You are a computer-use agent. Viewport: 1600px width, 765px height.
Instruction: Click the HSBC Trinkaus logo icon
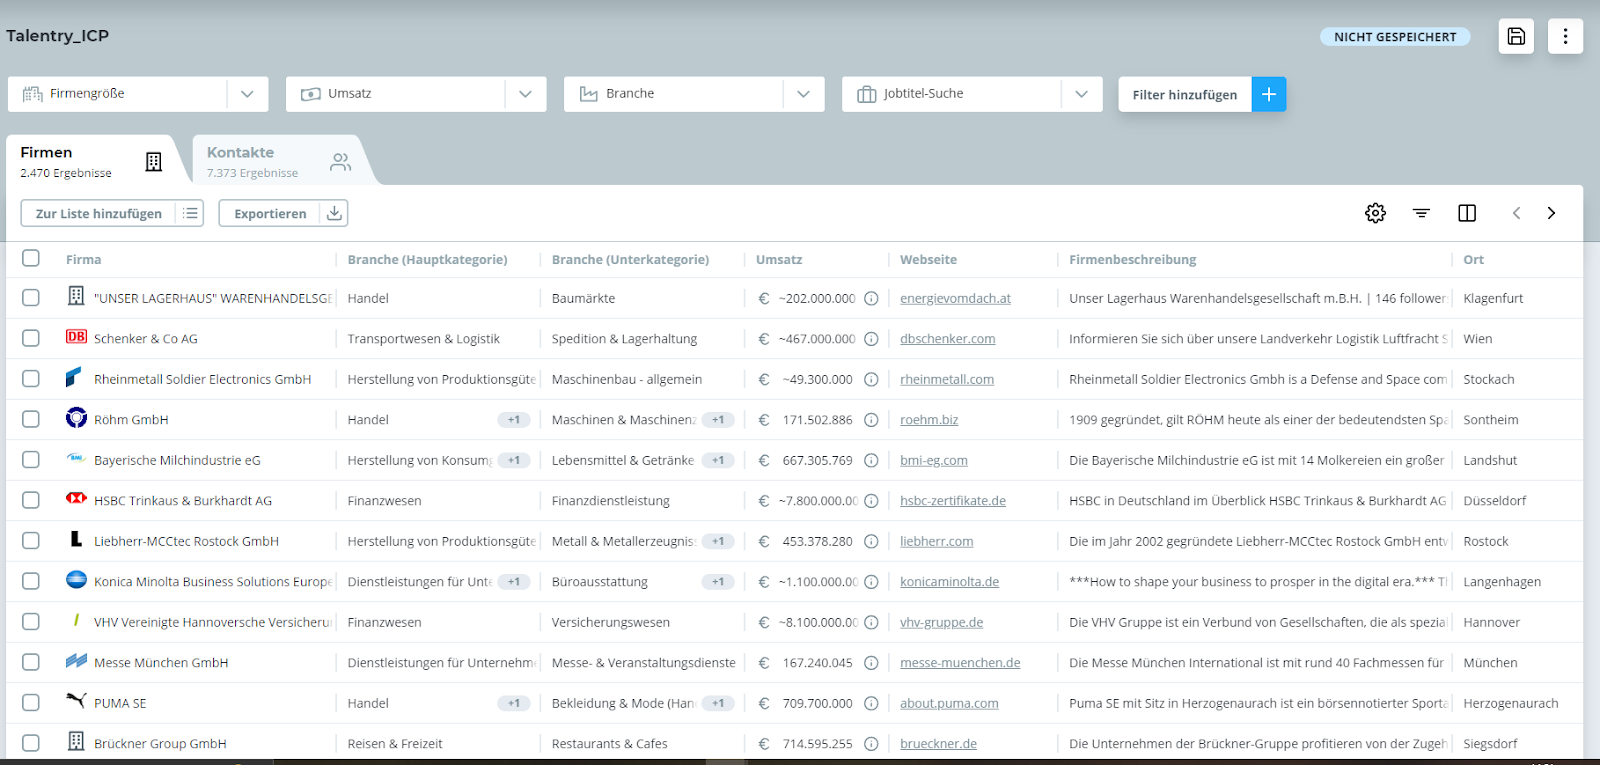[x=76, y=498]
